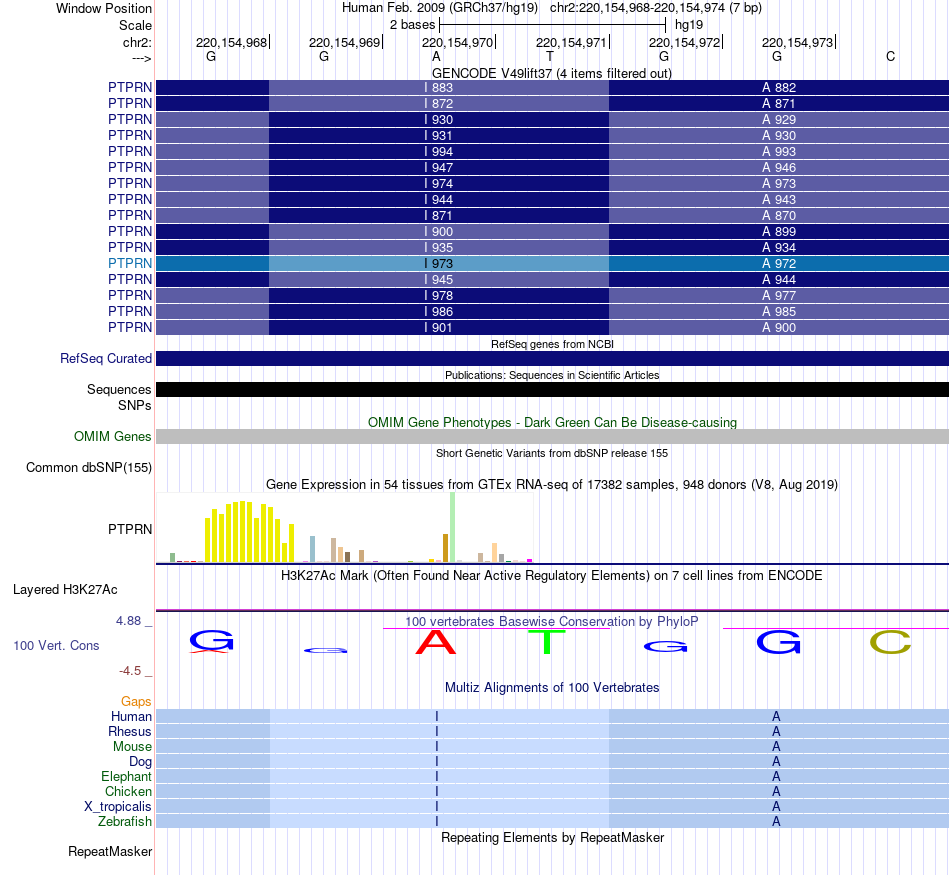
Task: Click the red A conservation logo letter
Action: tap(436, 642)
